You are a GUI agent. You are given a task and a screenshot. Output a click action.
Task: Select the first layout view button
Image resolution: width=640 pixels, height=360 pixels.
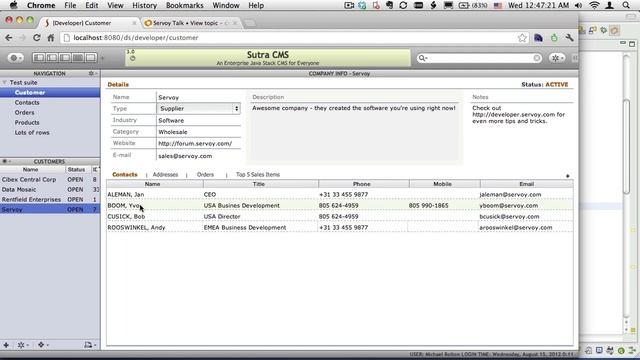click(39, 58)
